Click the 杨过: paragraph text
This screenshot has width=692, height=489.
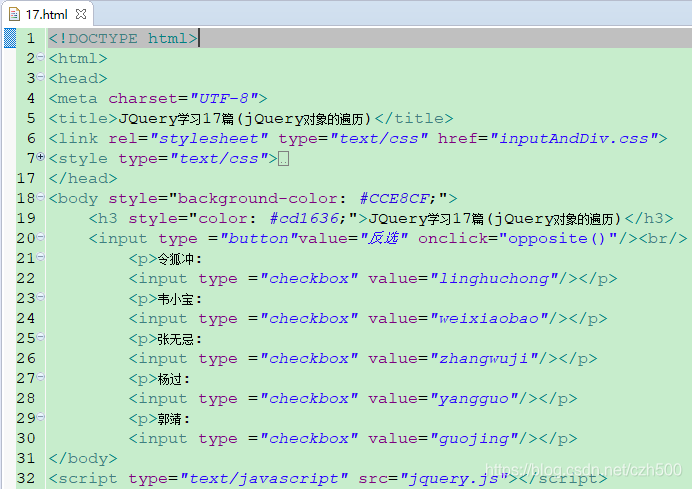click(174, 379)
